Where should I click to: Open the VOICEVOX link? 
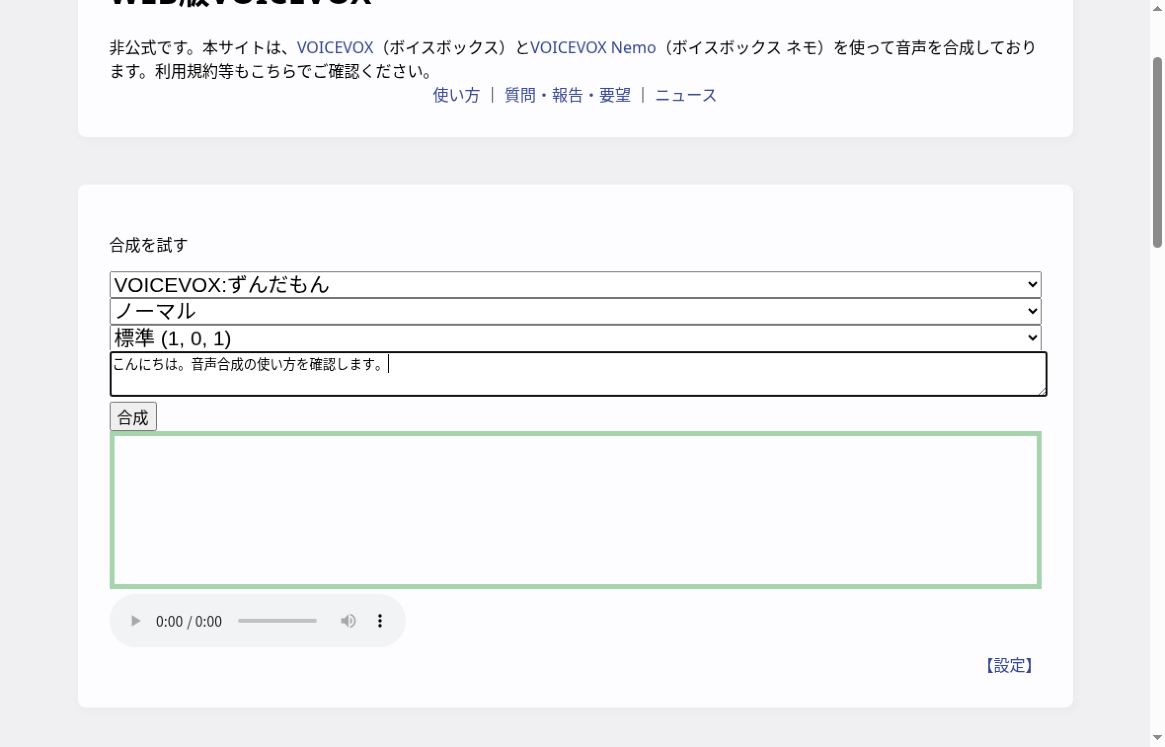point(335,48)
